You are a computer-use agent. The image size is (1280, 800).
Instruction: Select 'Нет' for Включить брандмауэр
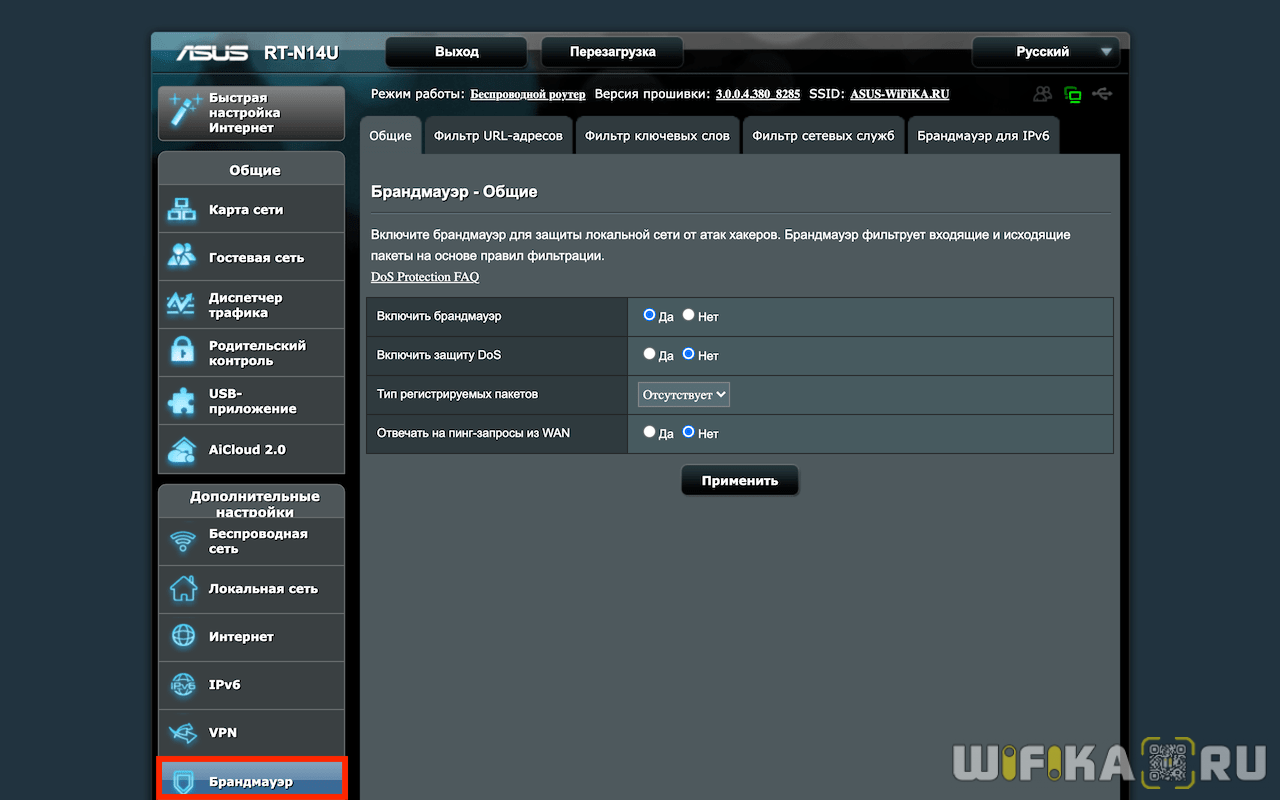pyautogui.click(x=688, y=315)
